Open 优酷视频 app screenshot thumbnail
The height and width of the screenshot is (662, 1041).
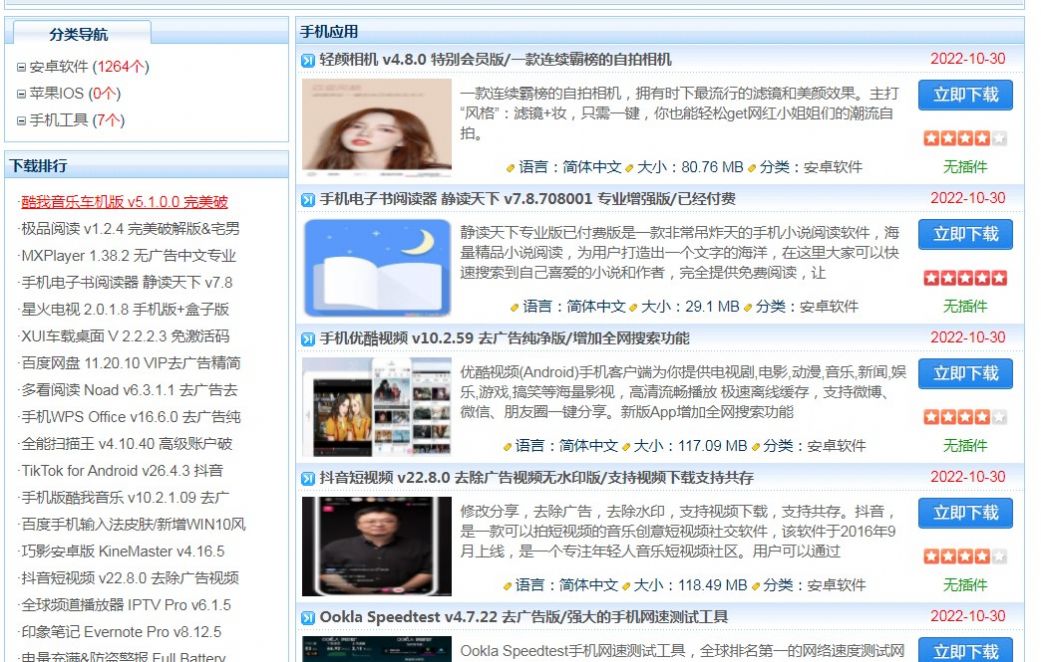[376, 406]
